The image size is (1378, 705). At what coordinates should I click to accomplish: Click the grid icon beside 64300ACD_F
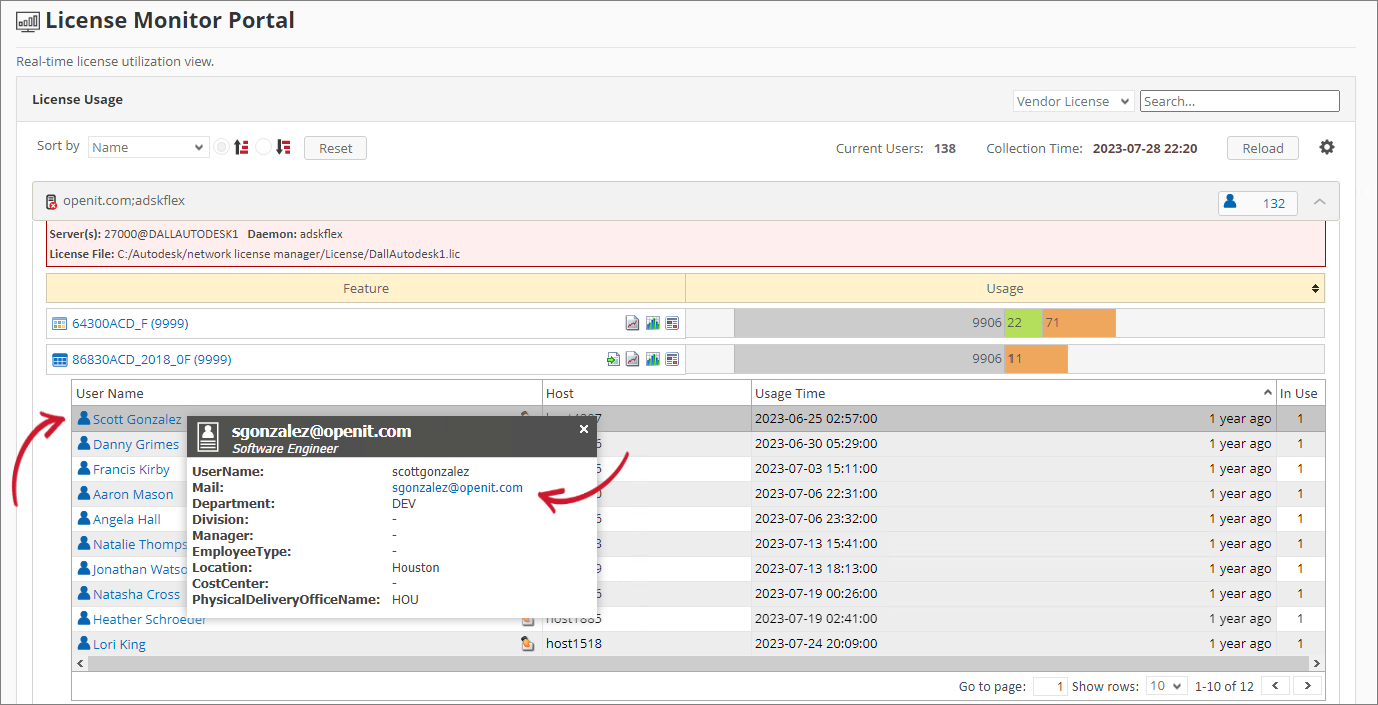pyautogui.click(x=59, y=323)
